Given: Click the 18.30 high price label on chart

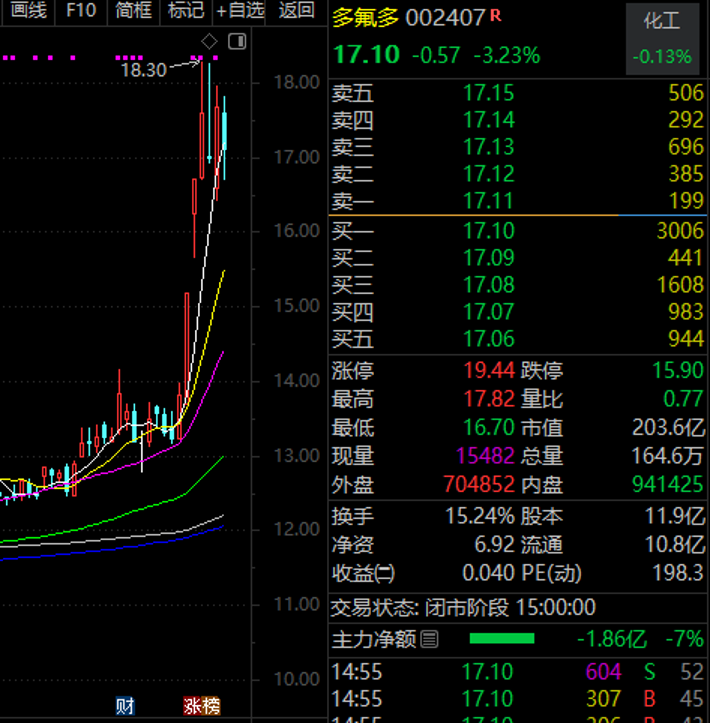Looking at the screenshot, I should [x=143, y=70].
